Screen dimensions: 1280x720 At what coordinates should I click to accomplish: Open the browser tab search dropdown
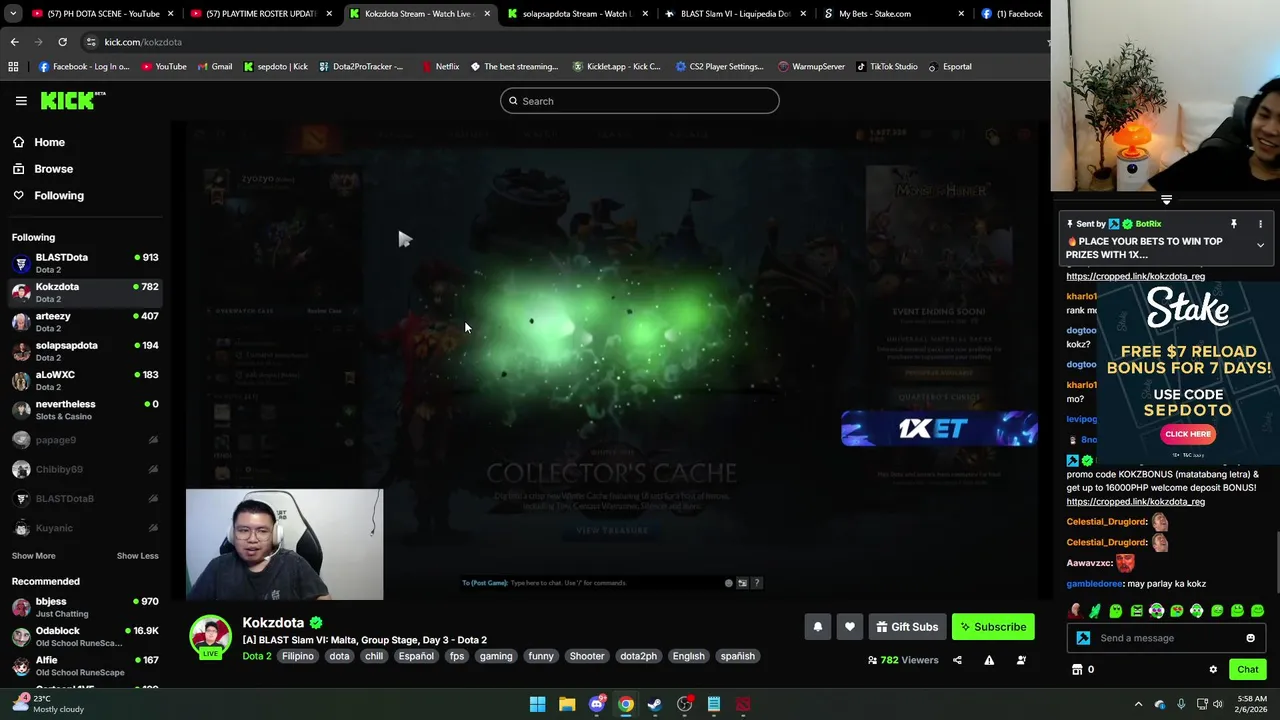click(x=13, y=14)
